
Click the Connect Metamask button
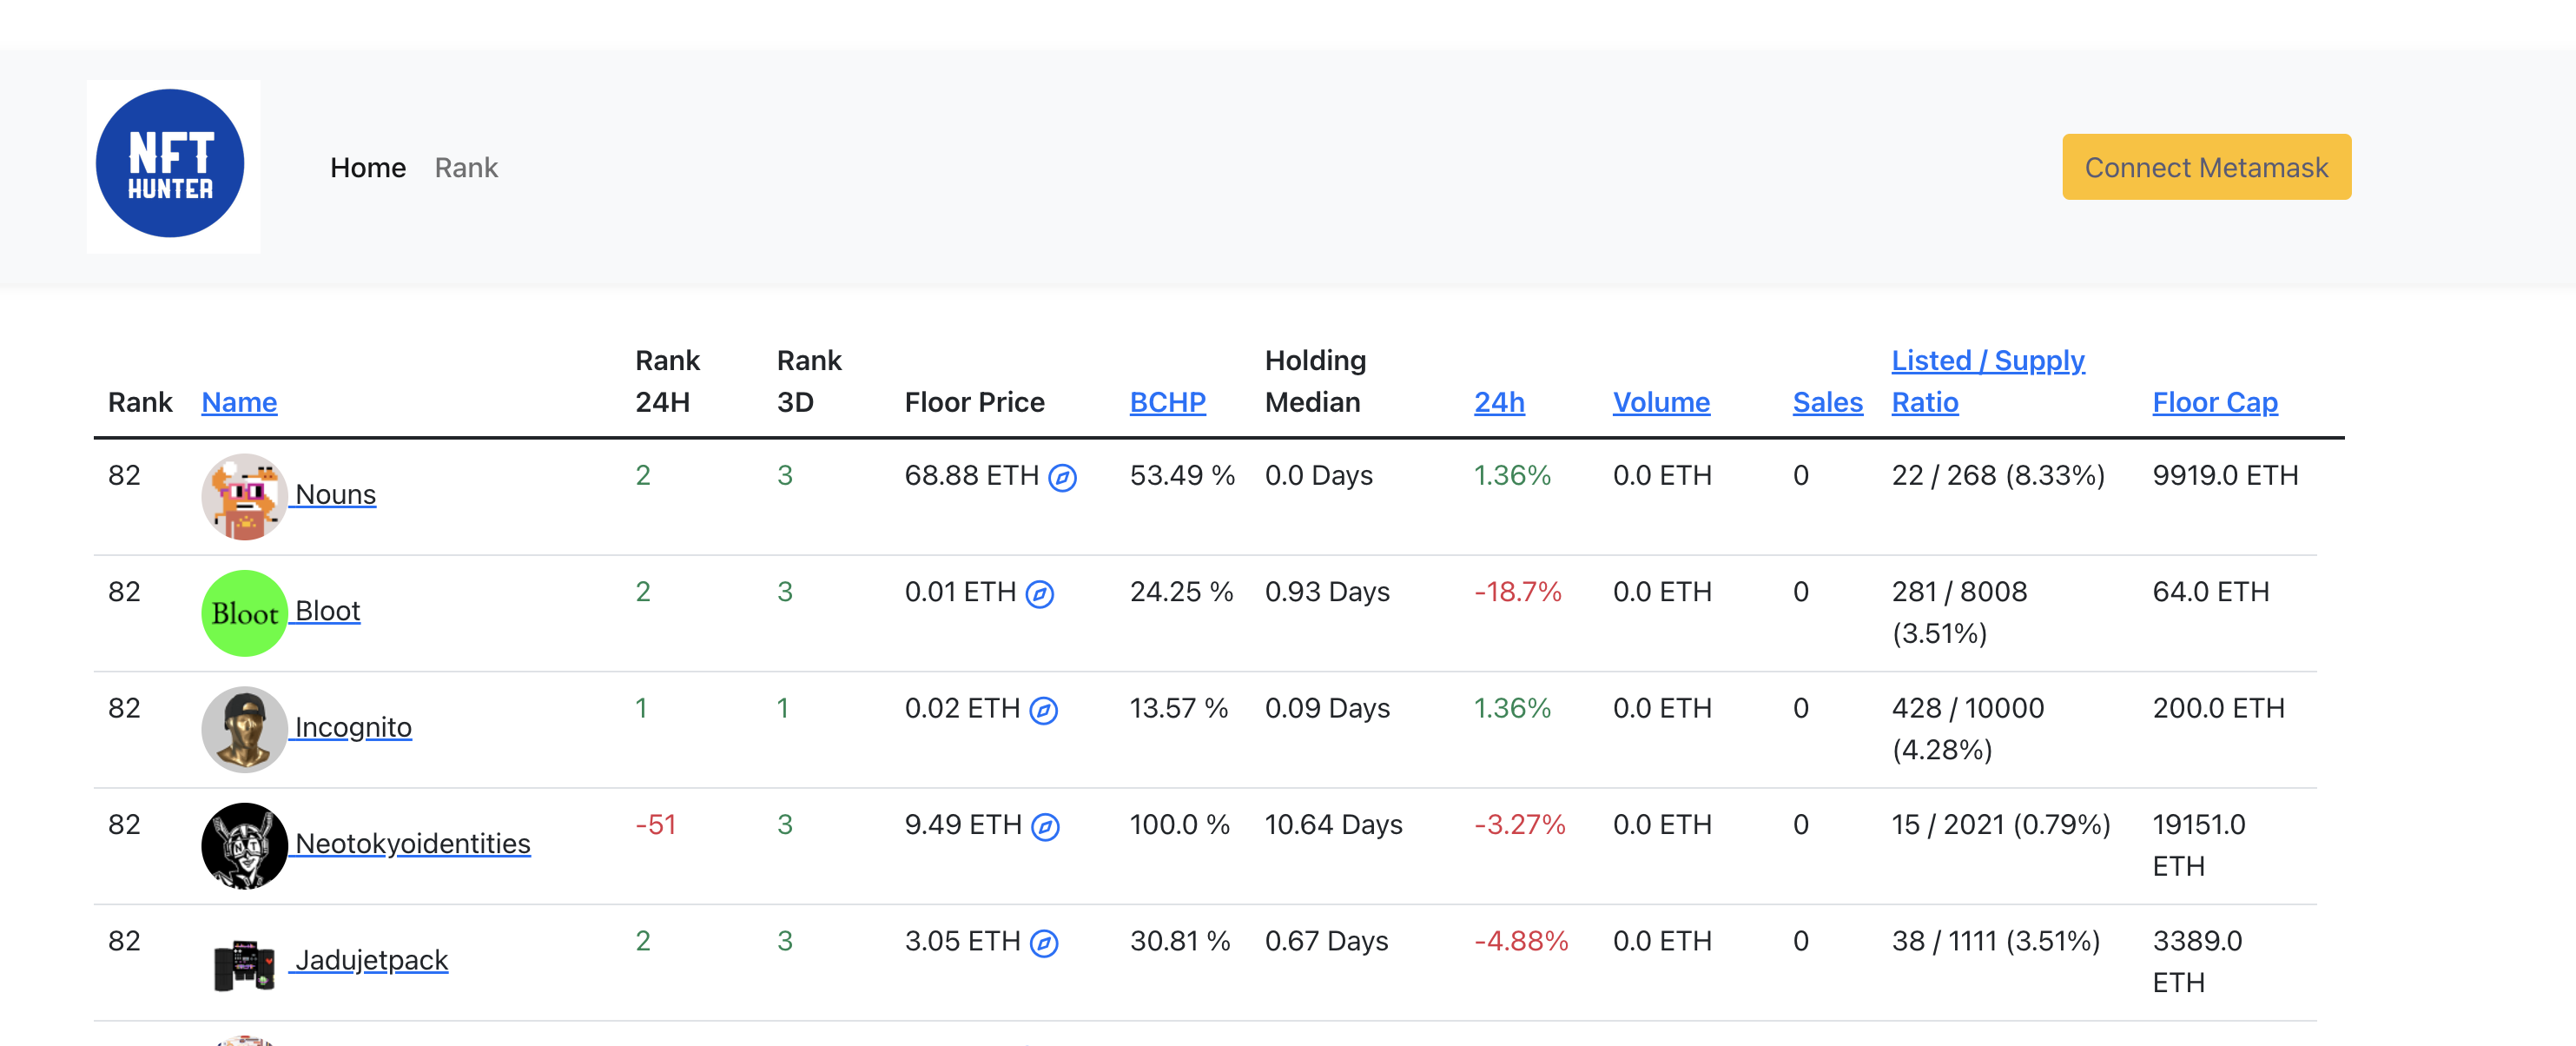[2206, 166]
